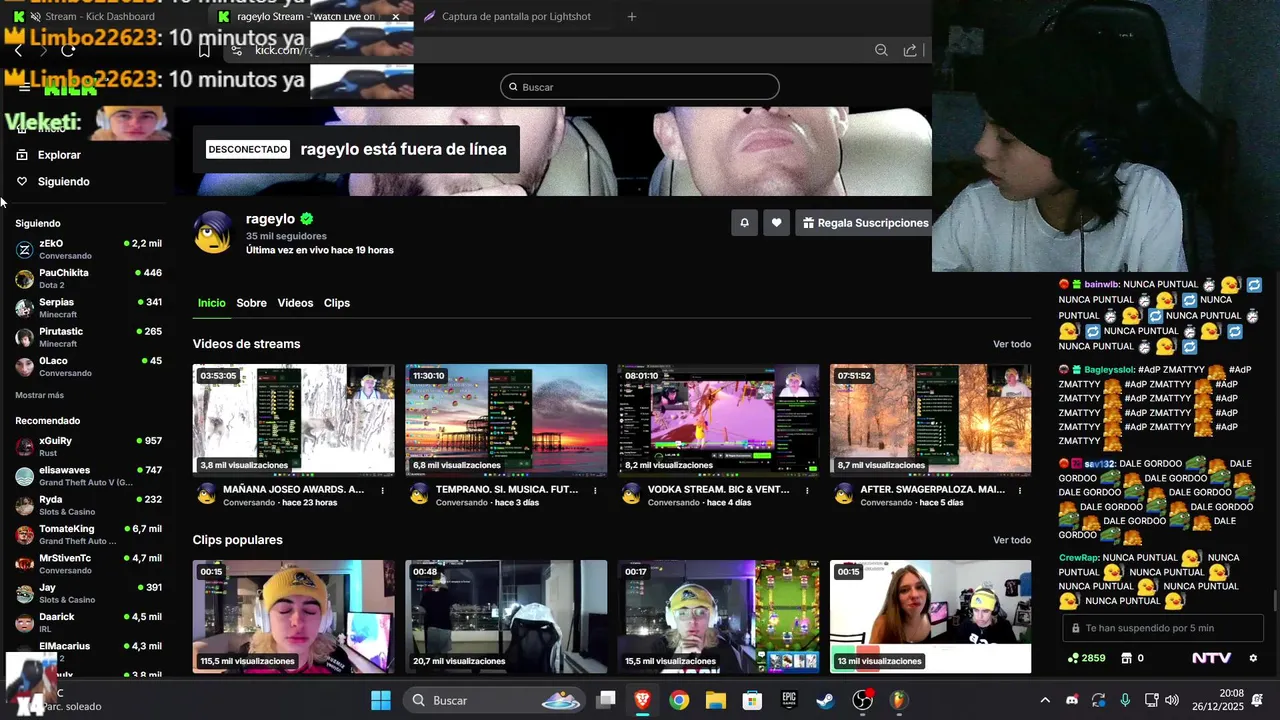Screen dimensions: 1280x720
Task: Open recommended channel Jay
Action: [88, 593]
